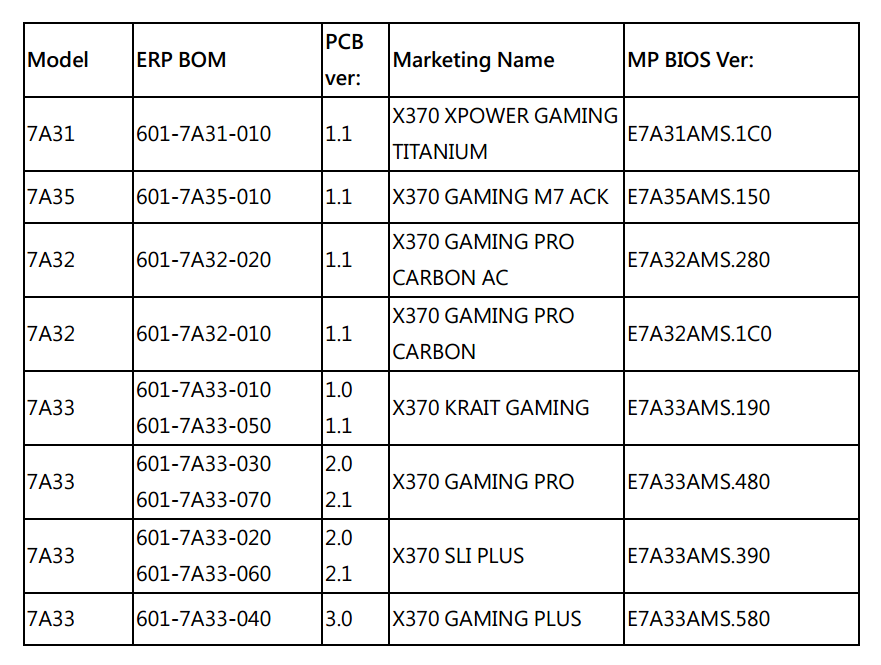Click the 7A35 model cell
This screenshot has width=881, height=665.
point(51,197)
